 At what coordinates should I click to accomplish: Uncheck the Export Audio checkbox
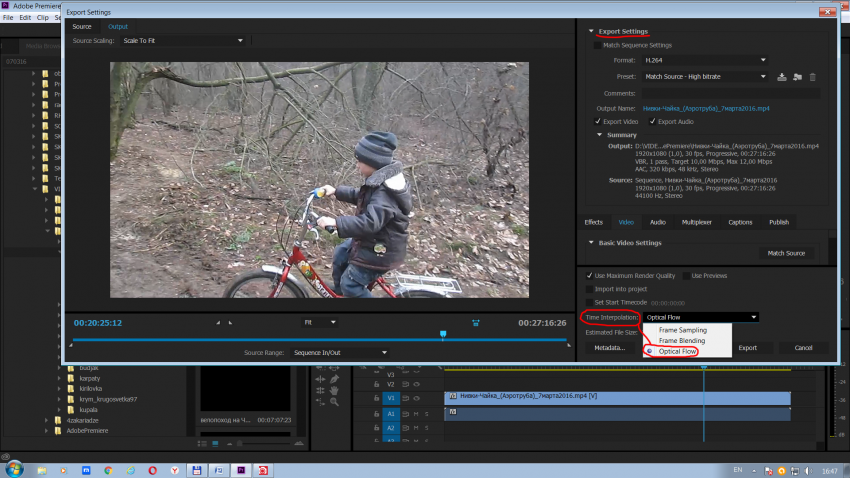pos(652,121)
